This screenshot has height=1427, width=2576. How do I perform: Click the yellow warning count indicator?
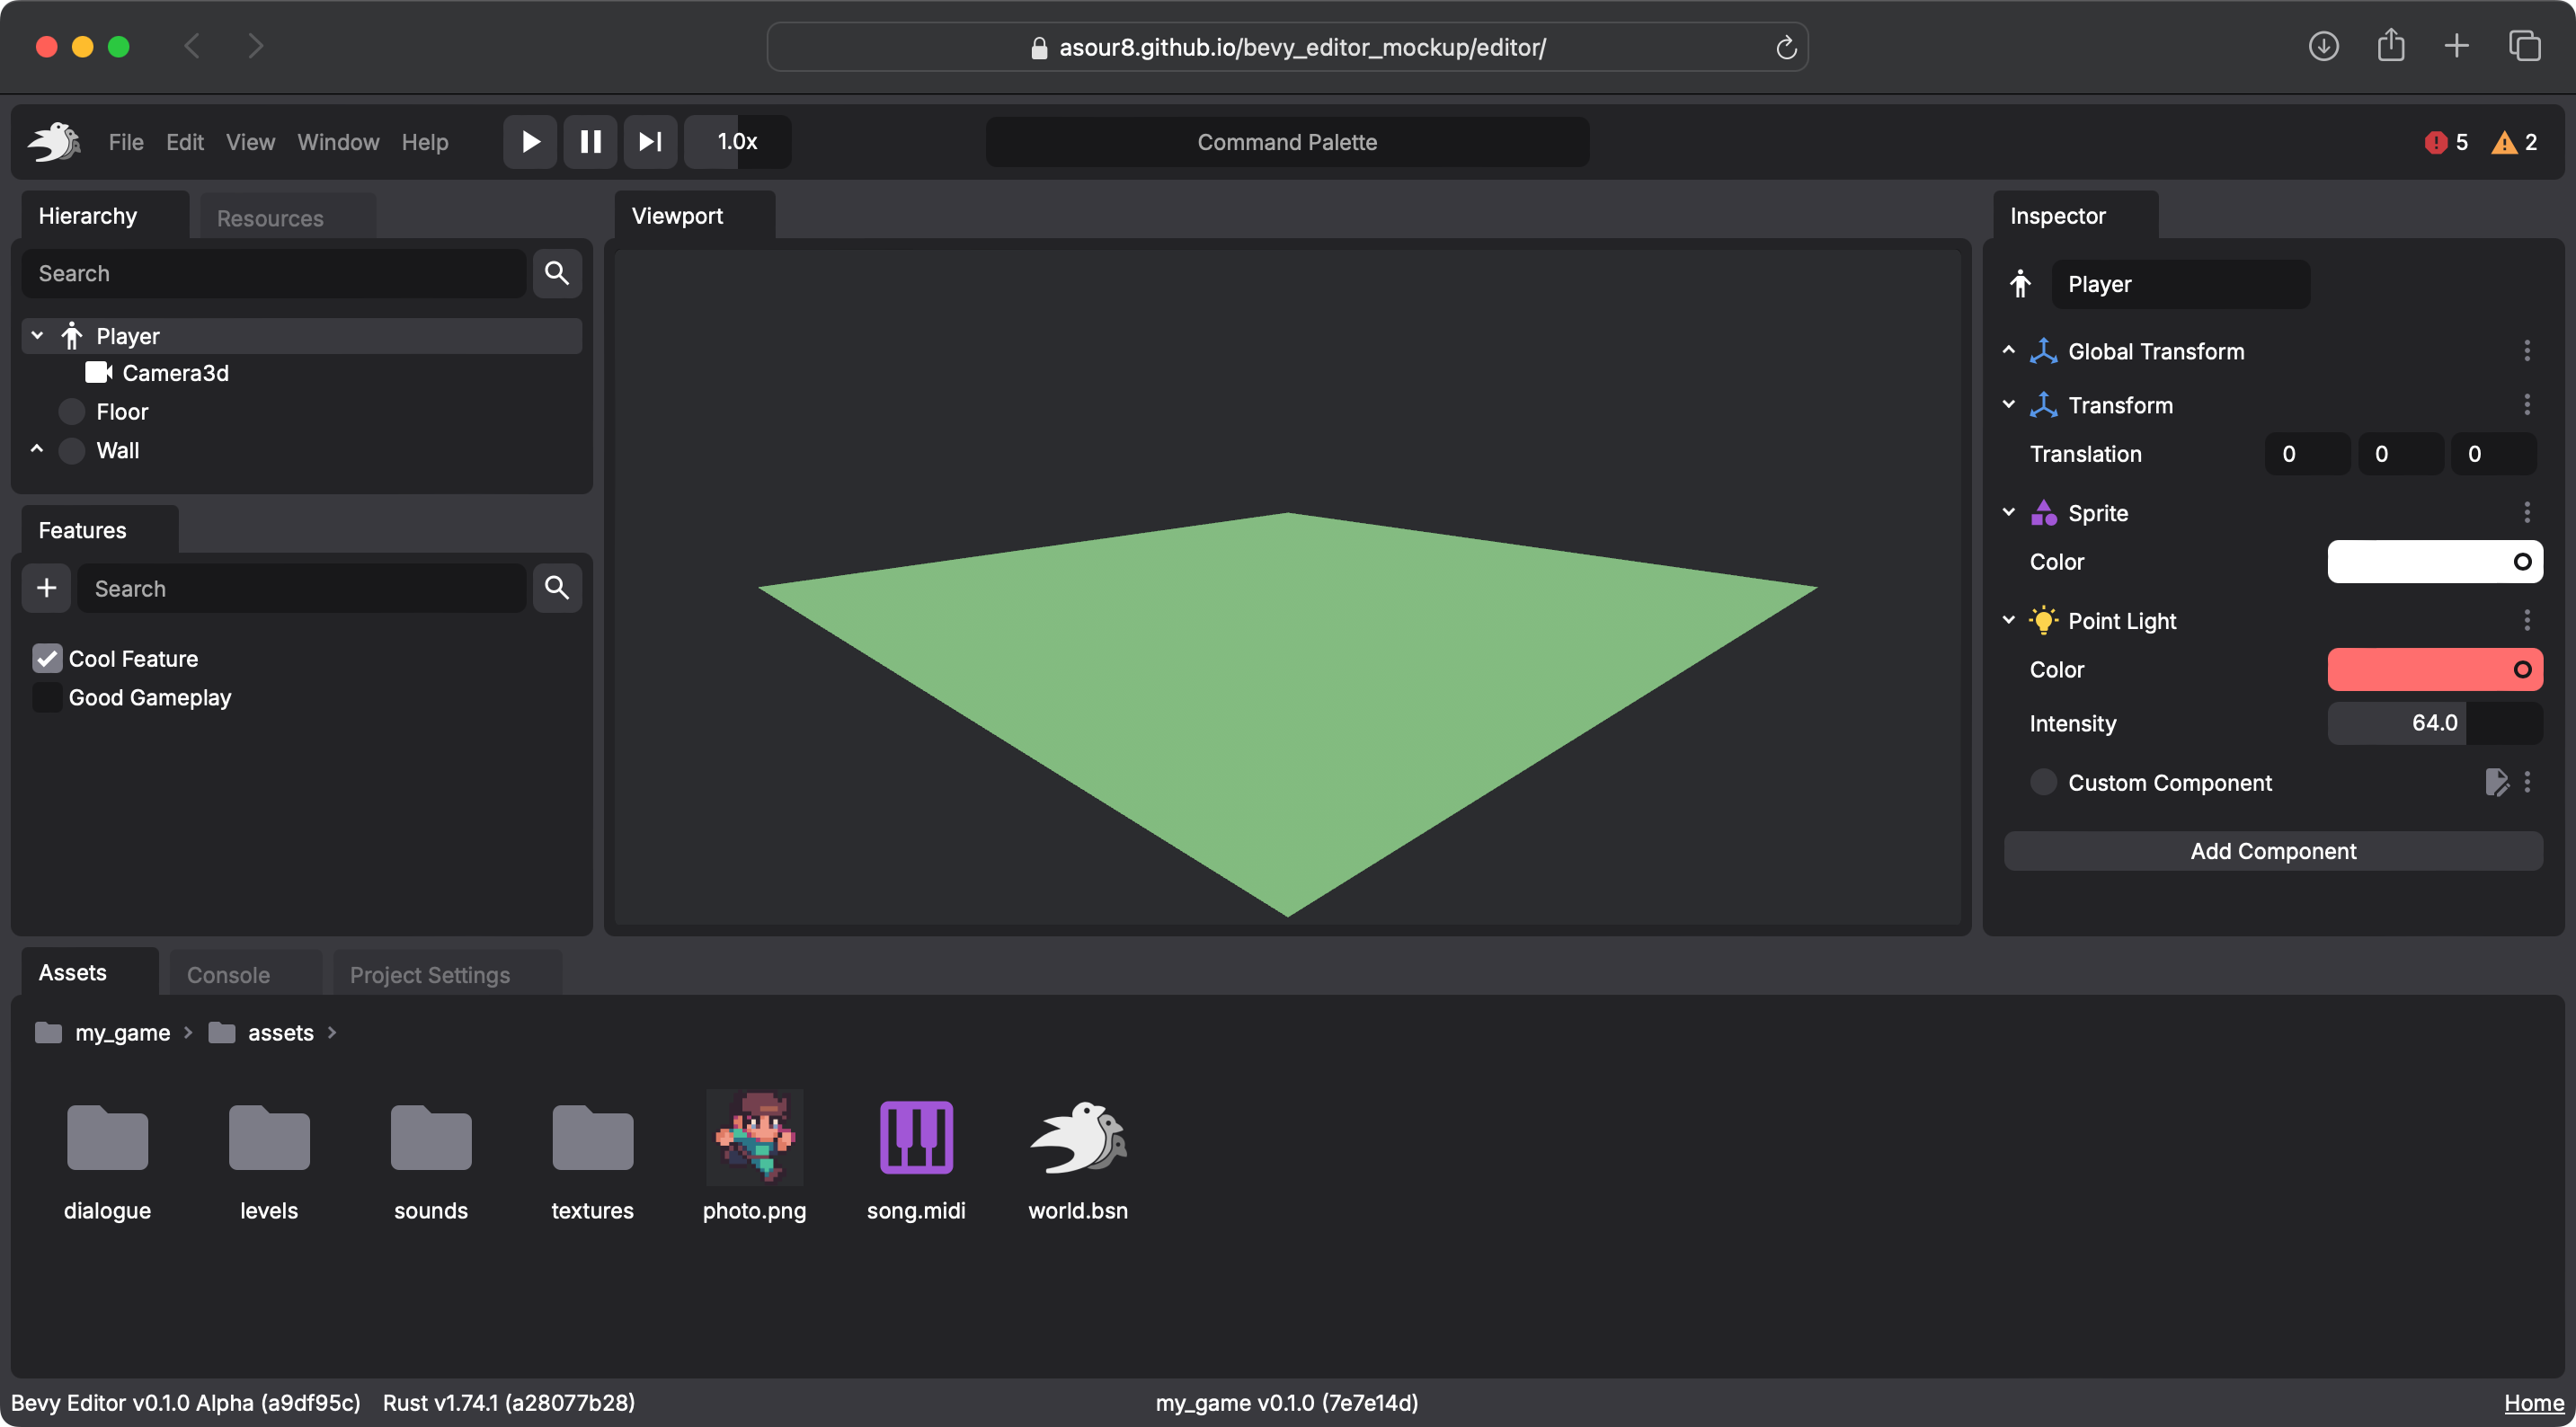[2514, 142]
